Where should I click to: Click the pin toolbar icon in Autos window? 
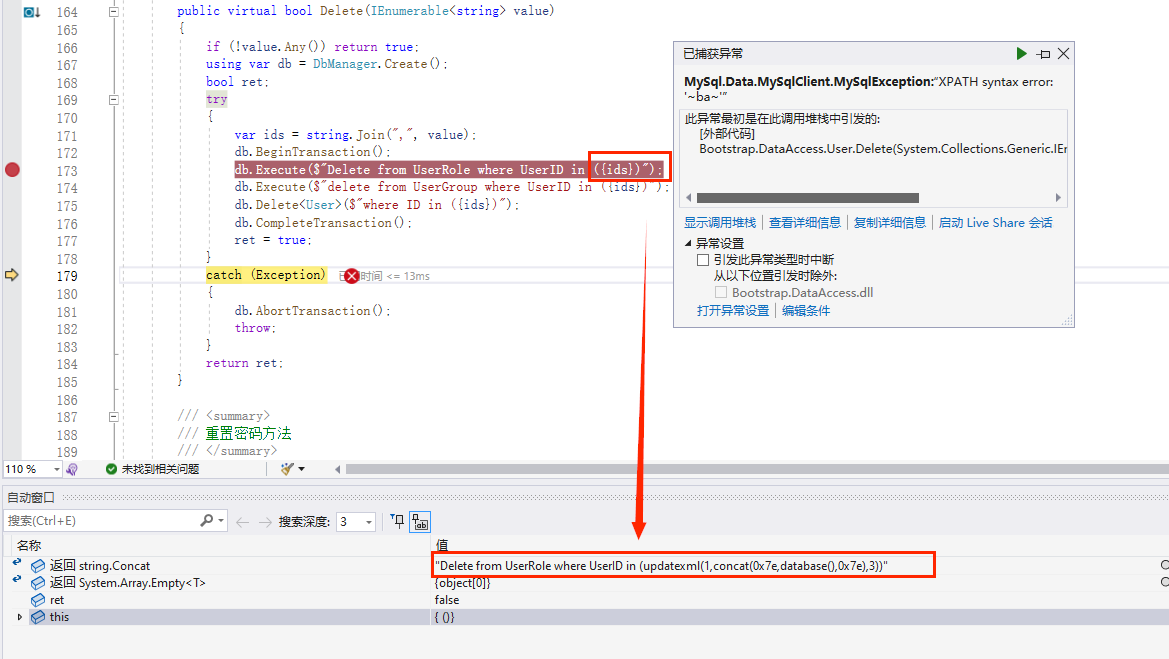click(397, 521)
